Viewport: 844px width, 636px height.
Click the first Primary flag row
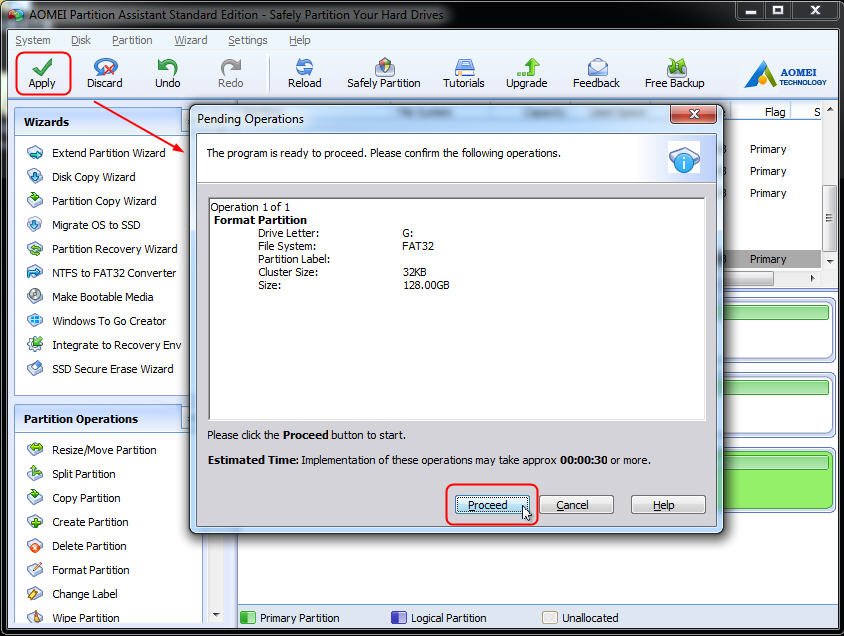tap(768, 149)
